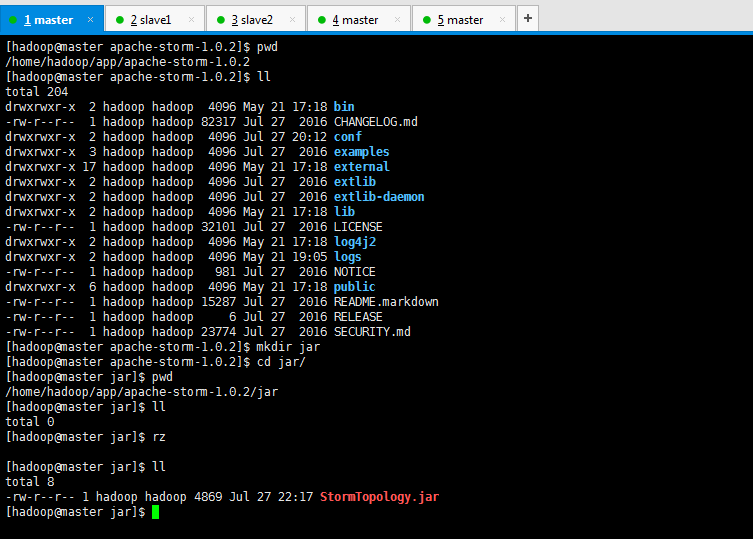Click the '/home/hadoop/app/apache-storm-1.0.2/jar' path output

[142, 392]
